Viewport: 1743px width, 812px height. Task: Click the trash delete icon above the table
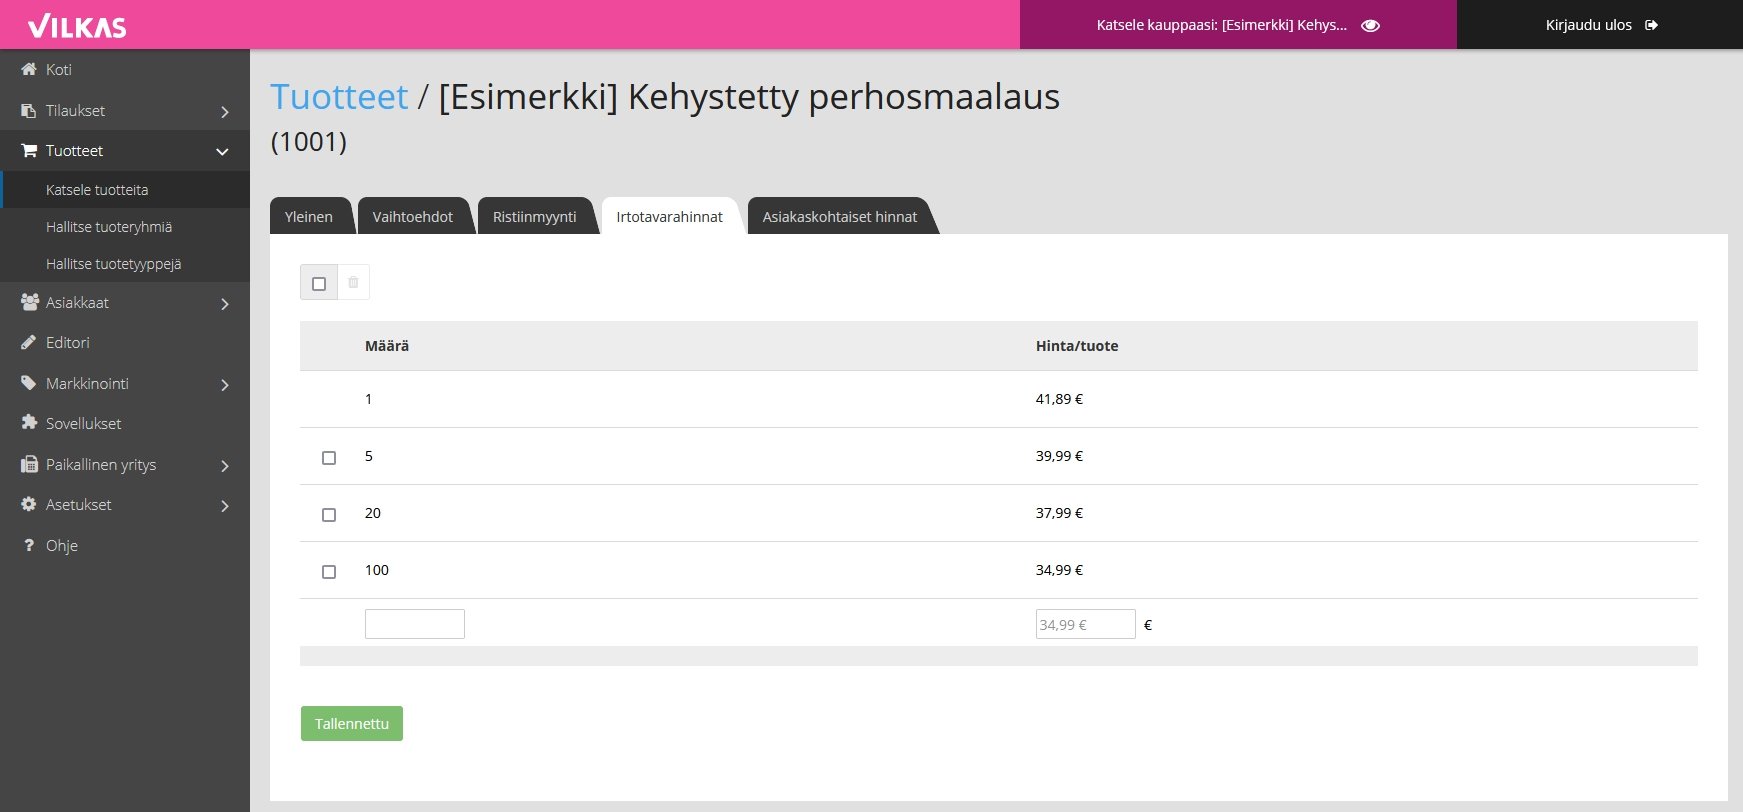(x=353, y=282)
